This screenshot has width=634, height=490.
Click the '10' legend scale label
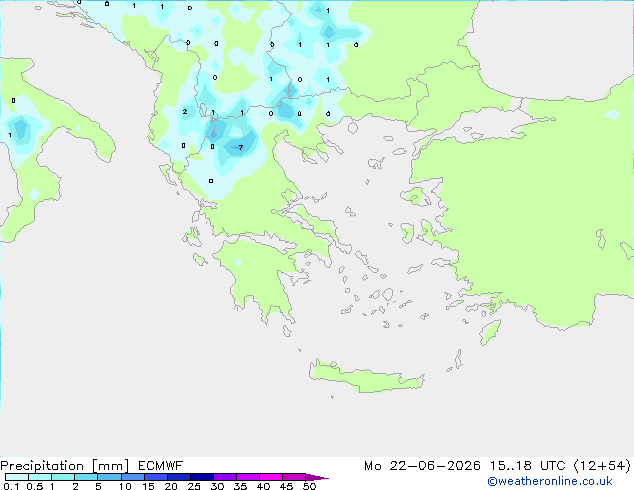pos(125,486)
